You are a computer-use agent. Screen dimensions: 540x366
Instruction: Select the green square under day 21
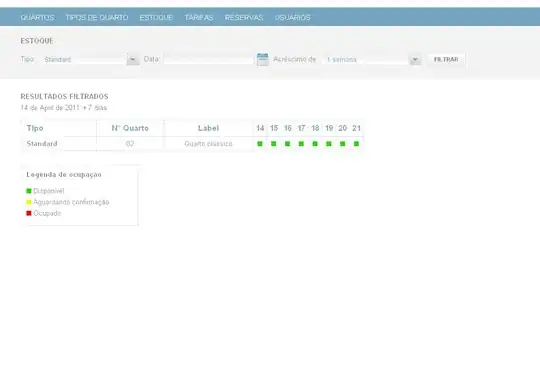[x=356, y=144]
